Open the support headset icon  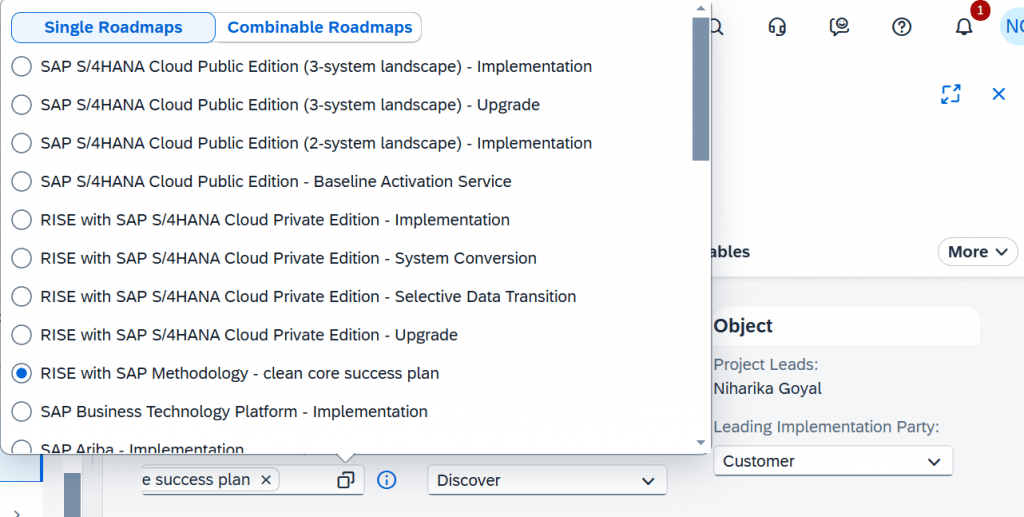tap(777, 27)
